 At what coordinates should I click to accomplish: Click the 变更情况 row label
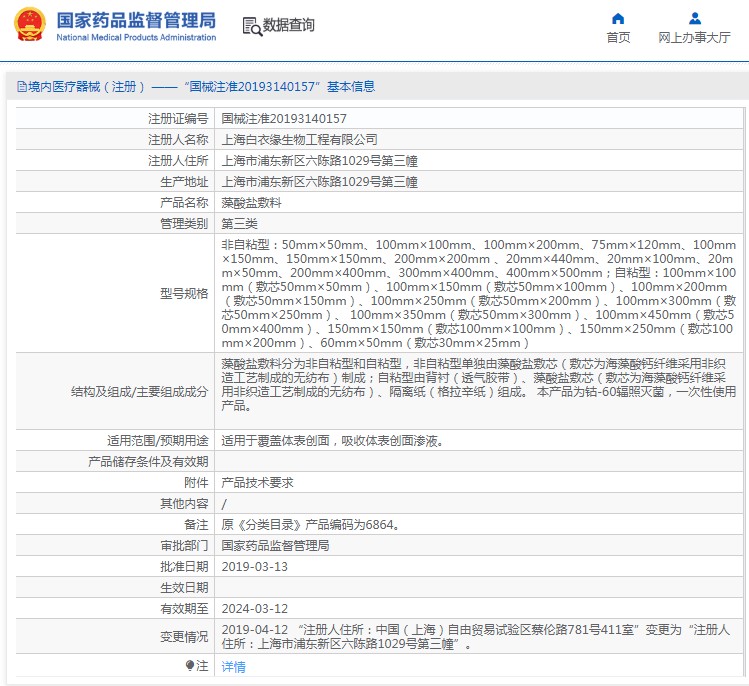pos(184,637)
